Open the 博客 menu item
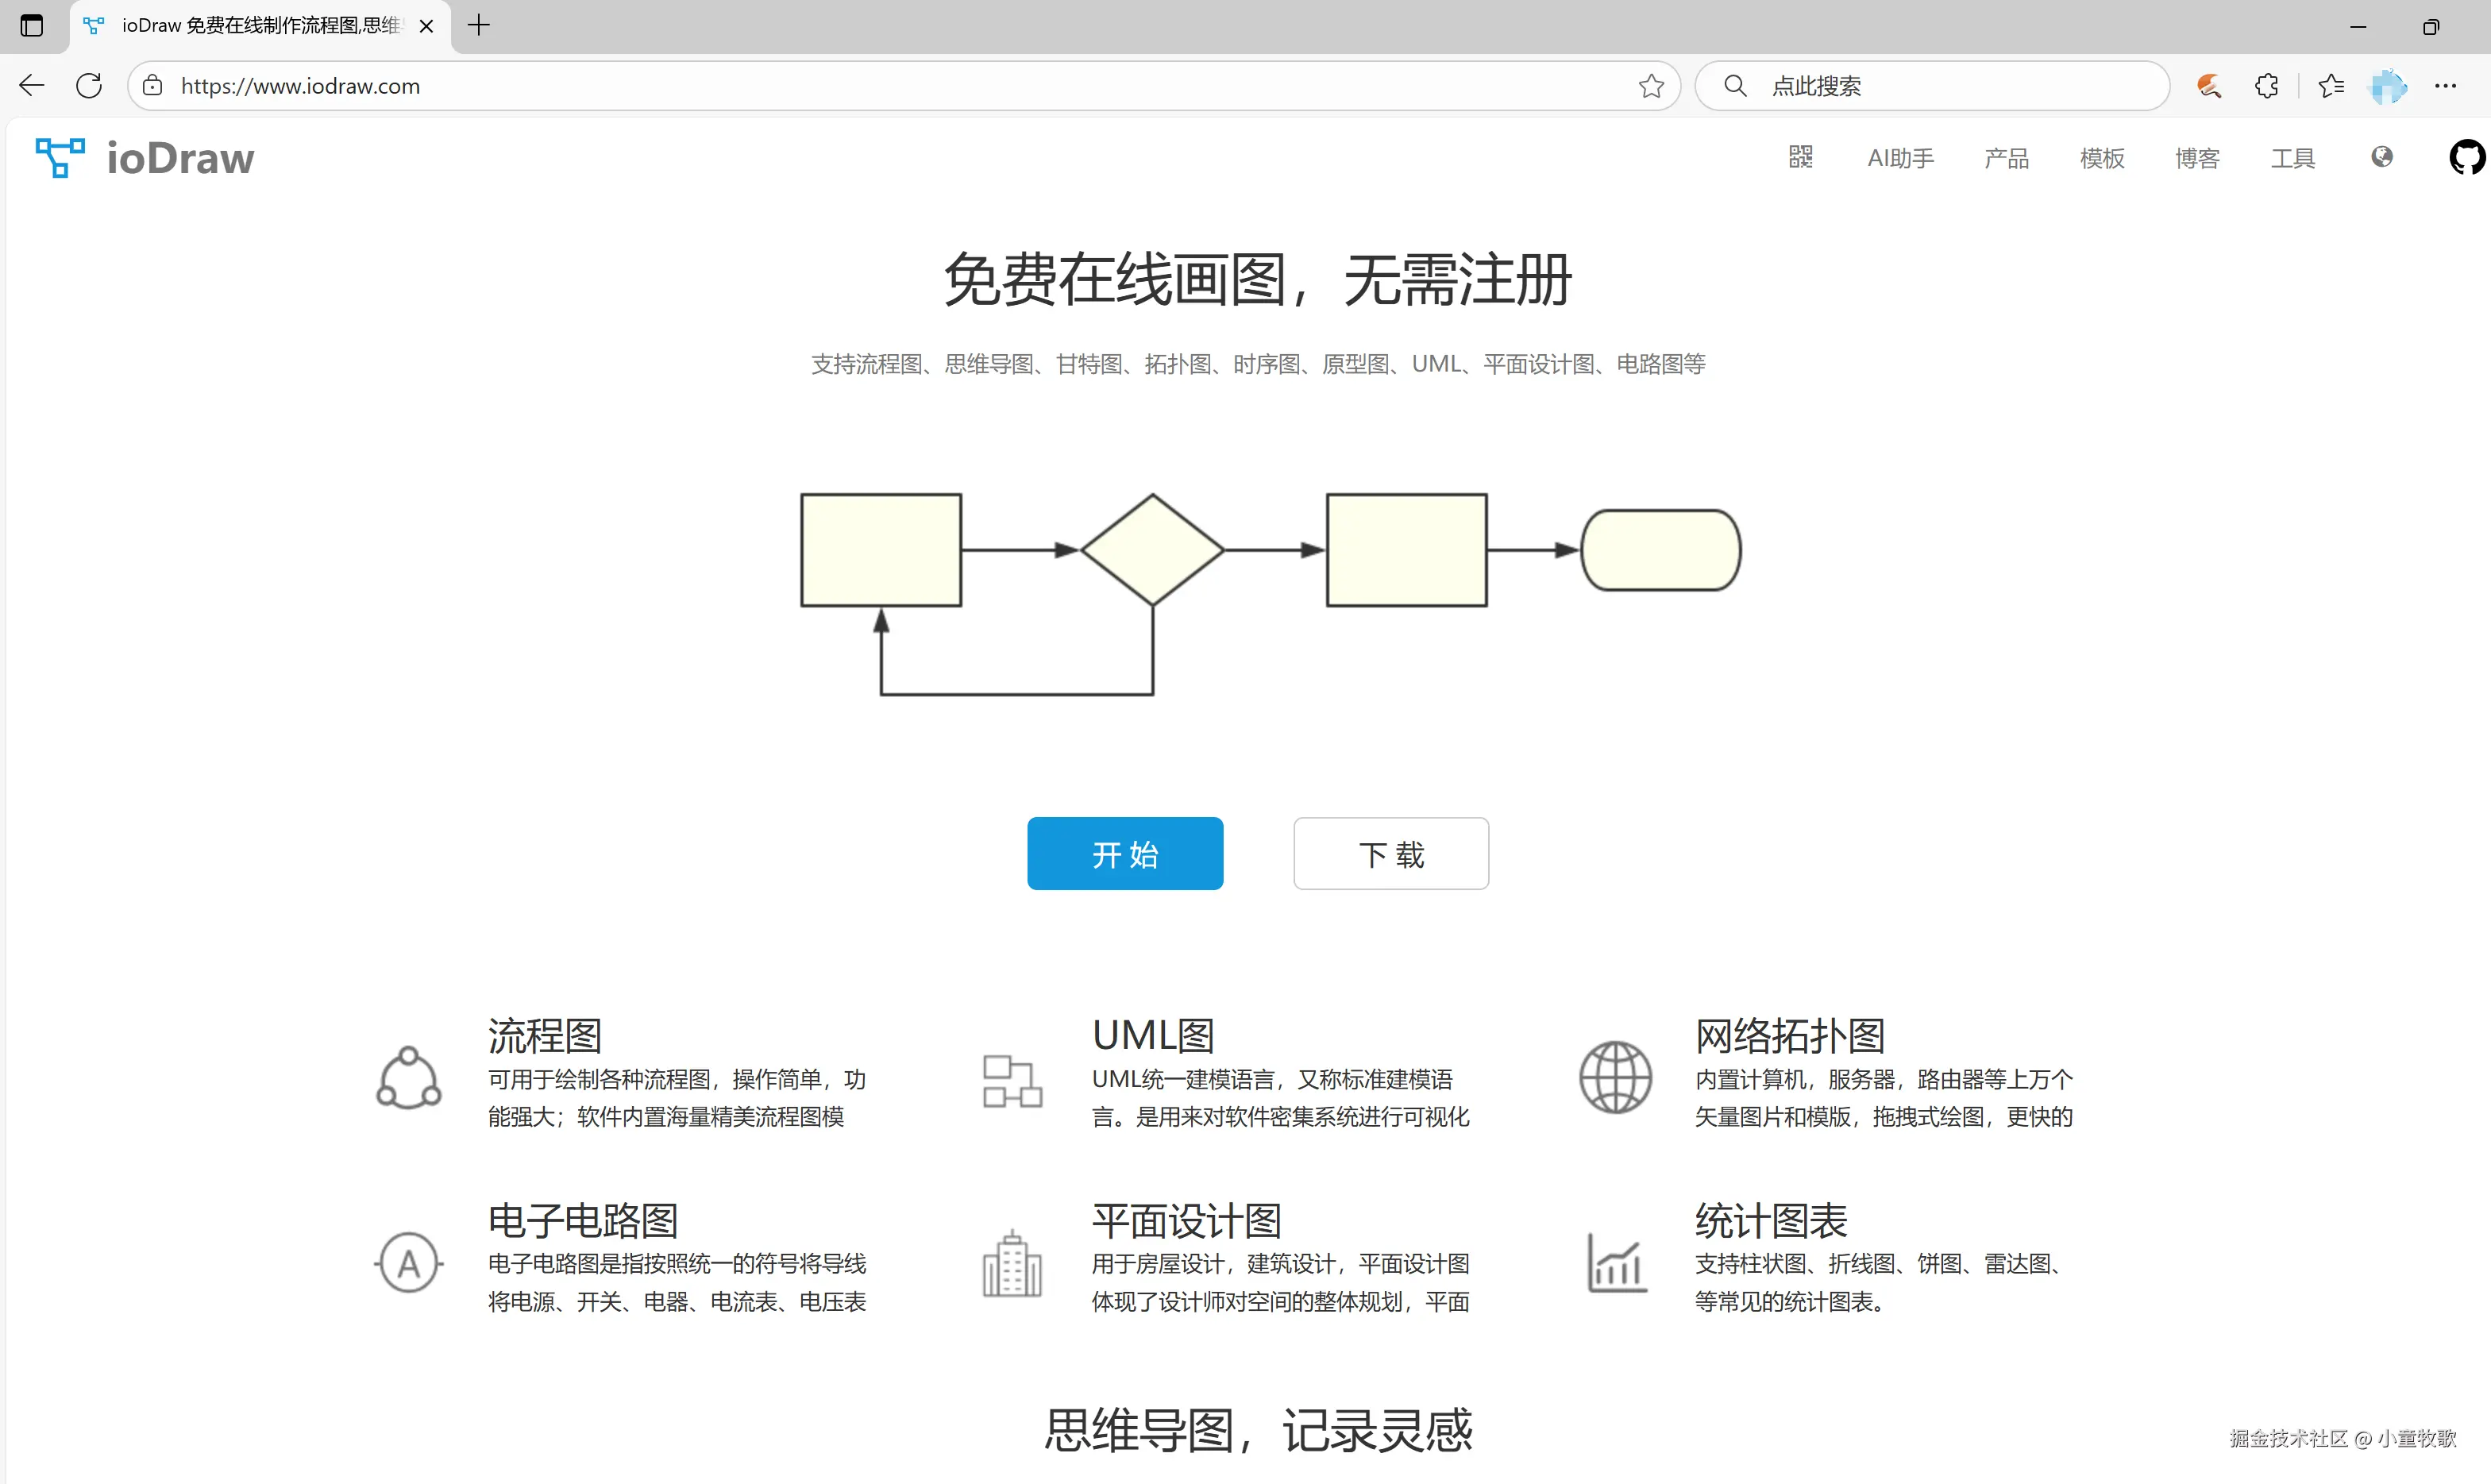 (x=2197, y=158)
